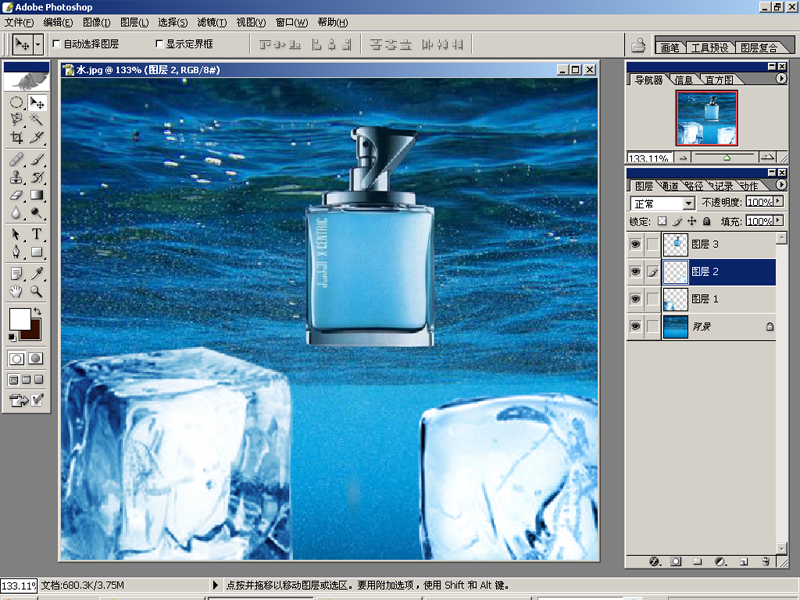
Task: Select the Notes tool
Action: click(16, 274)
